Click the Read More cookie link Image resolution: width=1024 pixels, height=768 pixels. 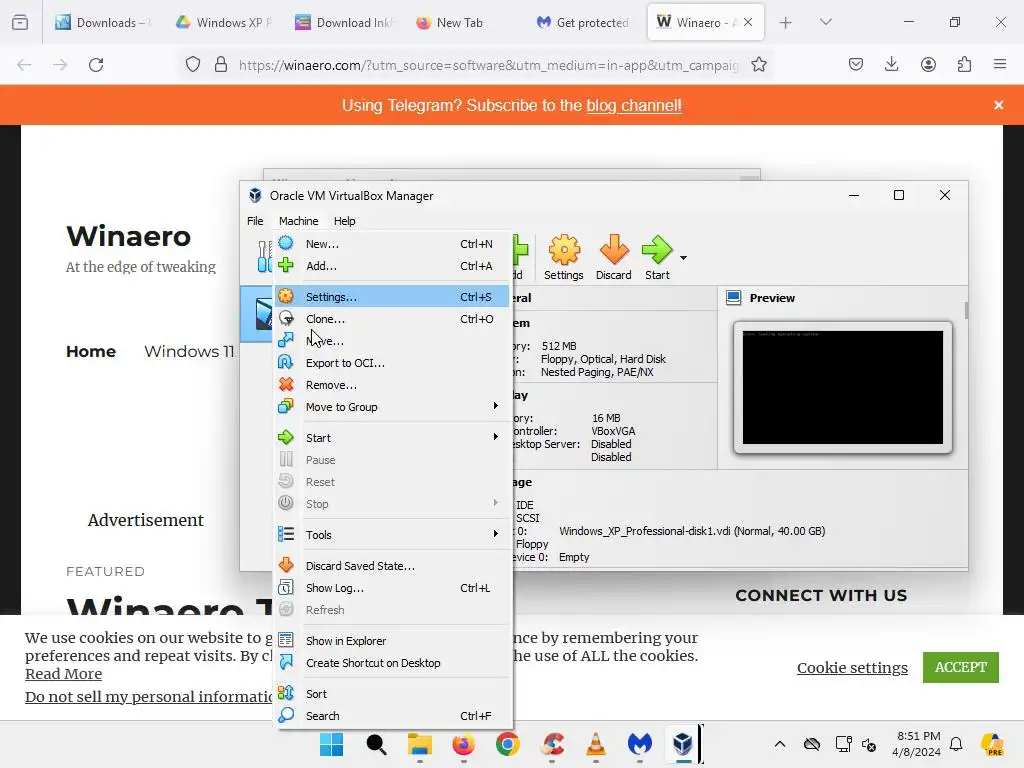point(63,674)
